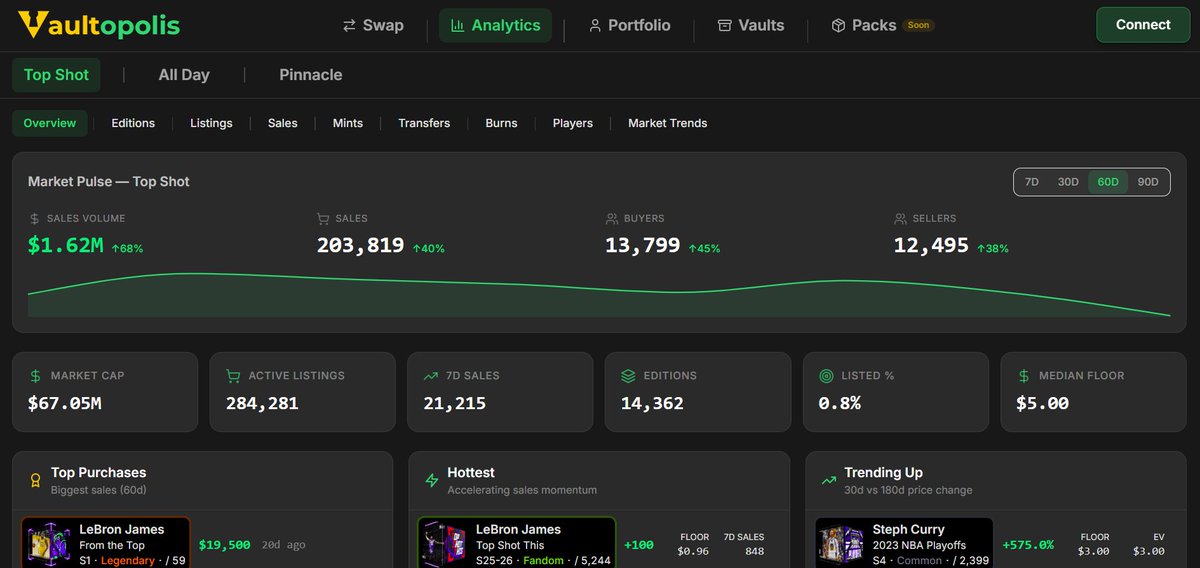Click the trend arrow icon in 7D Sales card

click(x=431, y=376)
